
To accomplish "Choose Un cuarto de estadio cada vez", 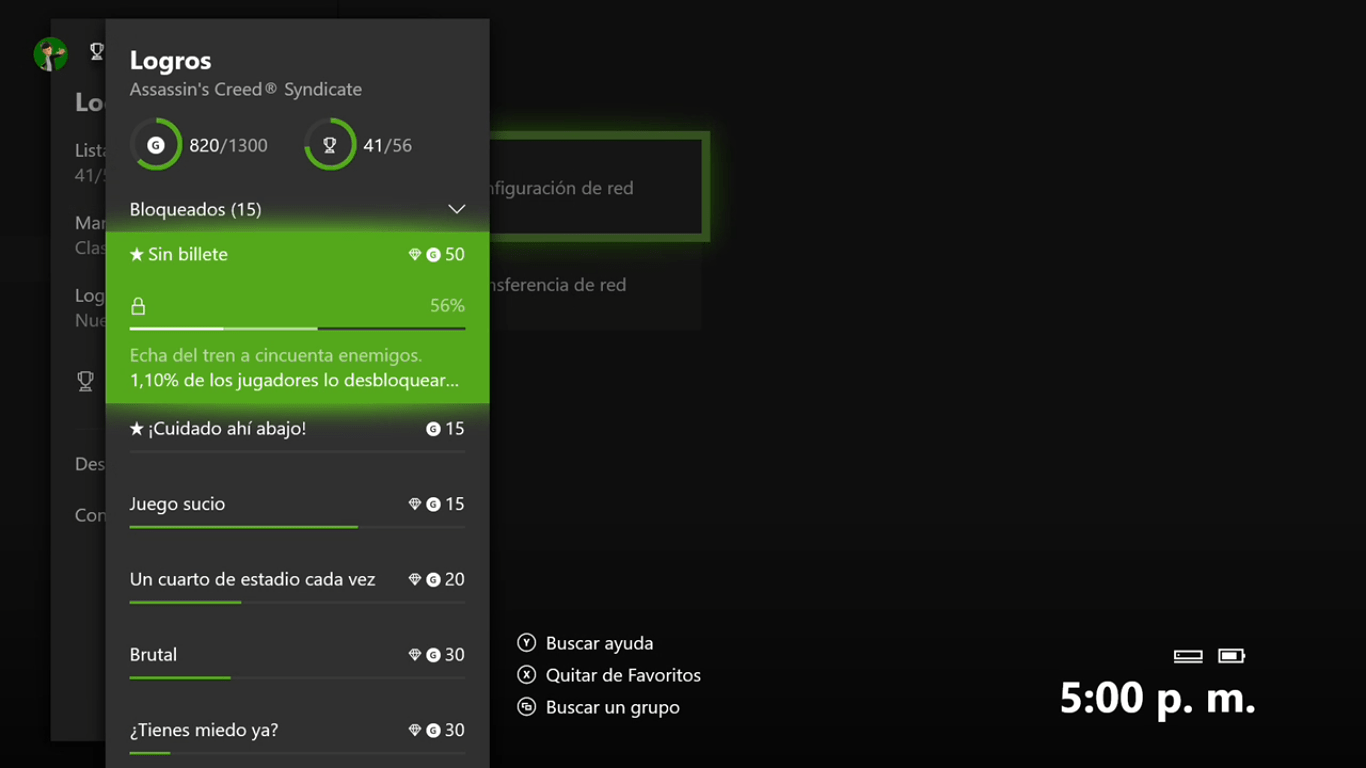I will tap(252, 580).
